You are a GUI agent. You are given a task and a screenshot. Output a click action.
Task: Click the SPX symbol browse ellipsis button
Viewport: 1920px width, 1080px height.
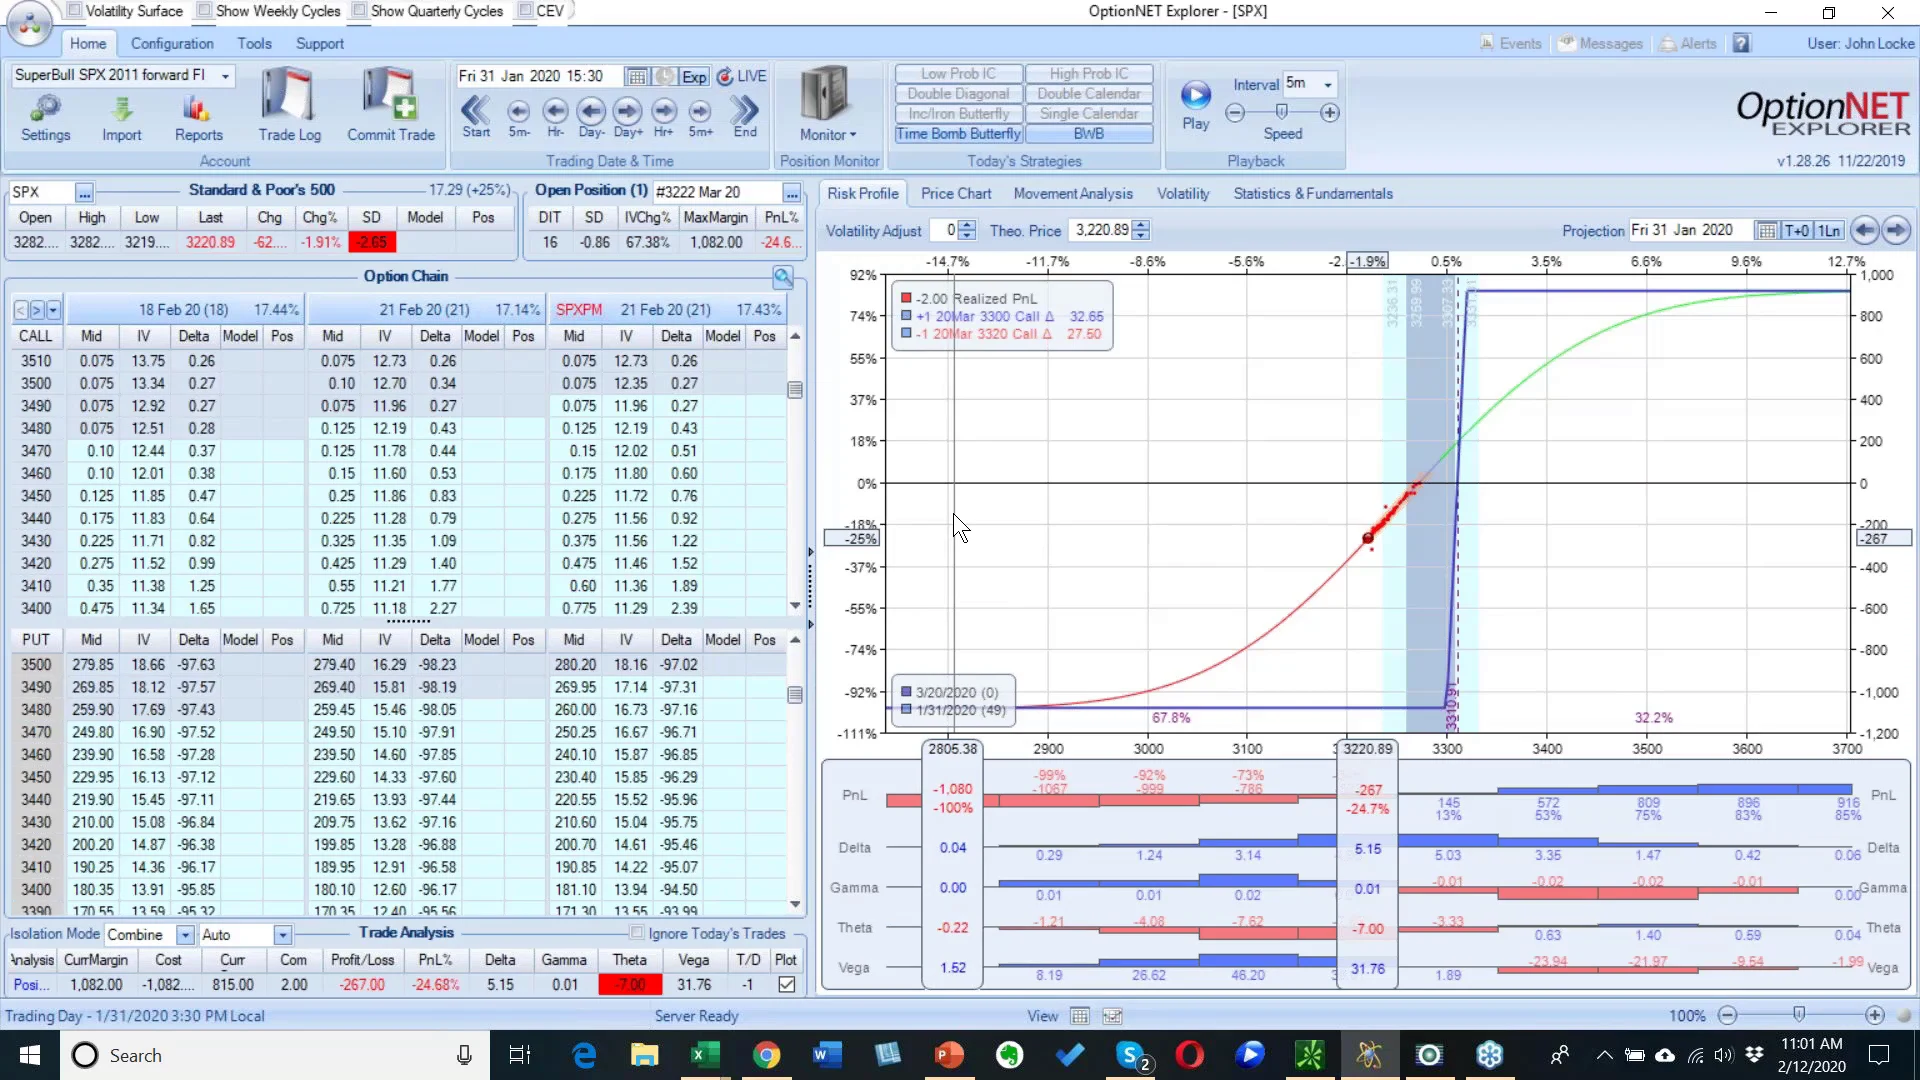click(84, 193)
